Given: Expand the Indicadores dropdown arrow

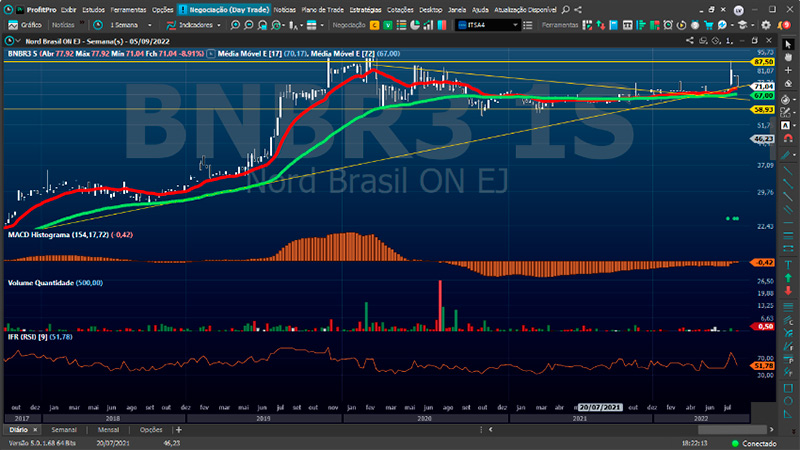Looking at the screenshot, I should pyautogui.click(x=219, y=25).
